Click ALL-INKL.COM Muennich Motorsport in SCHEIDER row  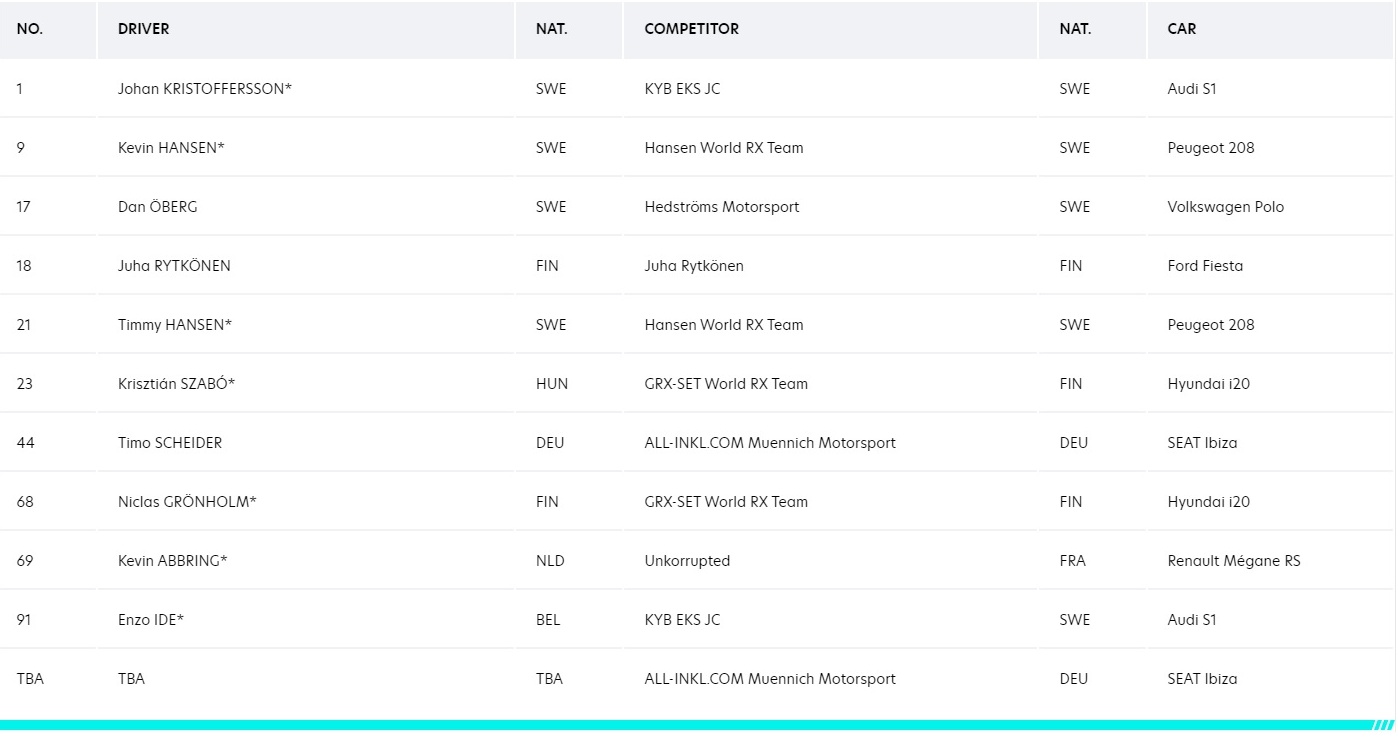coord(770,442)
